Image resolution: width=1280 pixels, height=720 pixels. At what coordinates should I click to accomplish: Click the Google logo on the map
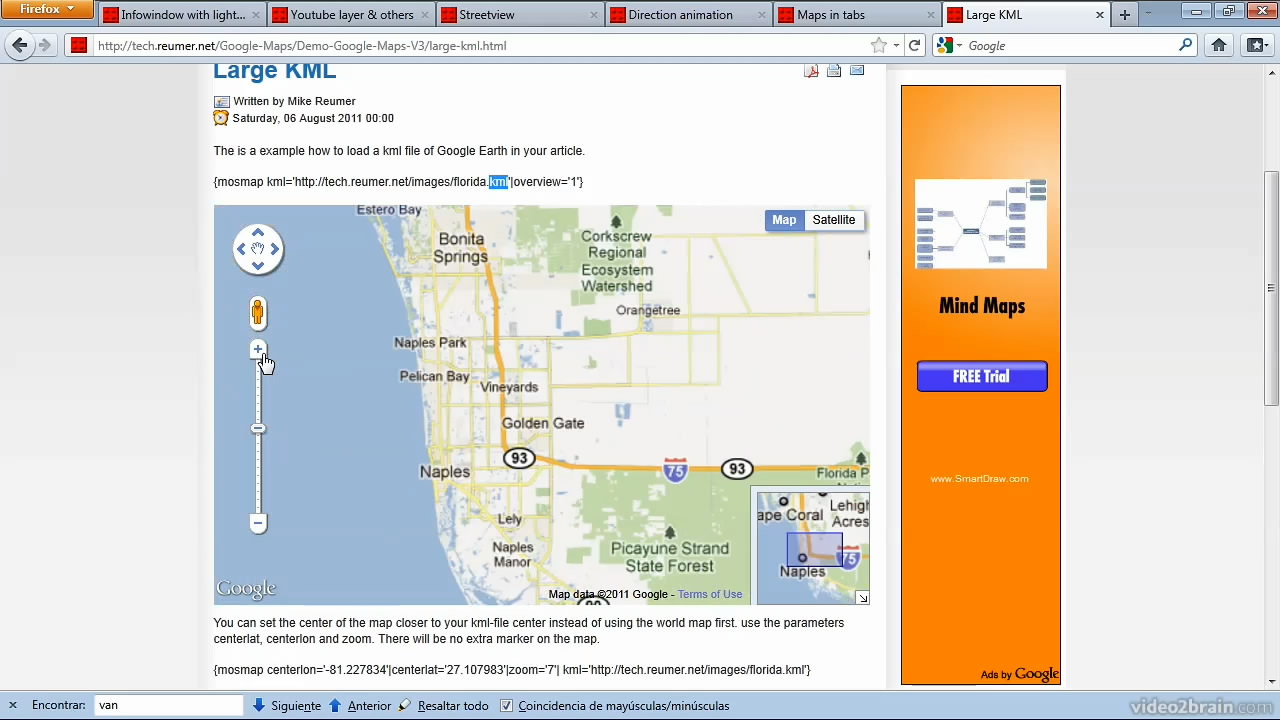point(246,589)
